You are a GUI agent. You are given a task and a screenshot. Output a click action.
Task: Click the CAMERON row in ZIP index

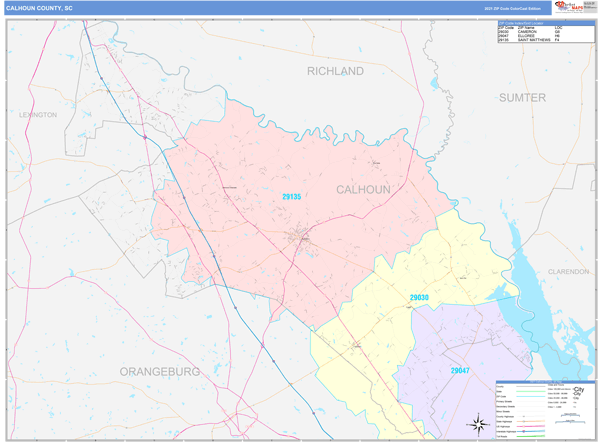tap(546, 32)
